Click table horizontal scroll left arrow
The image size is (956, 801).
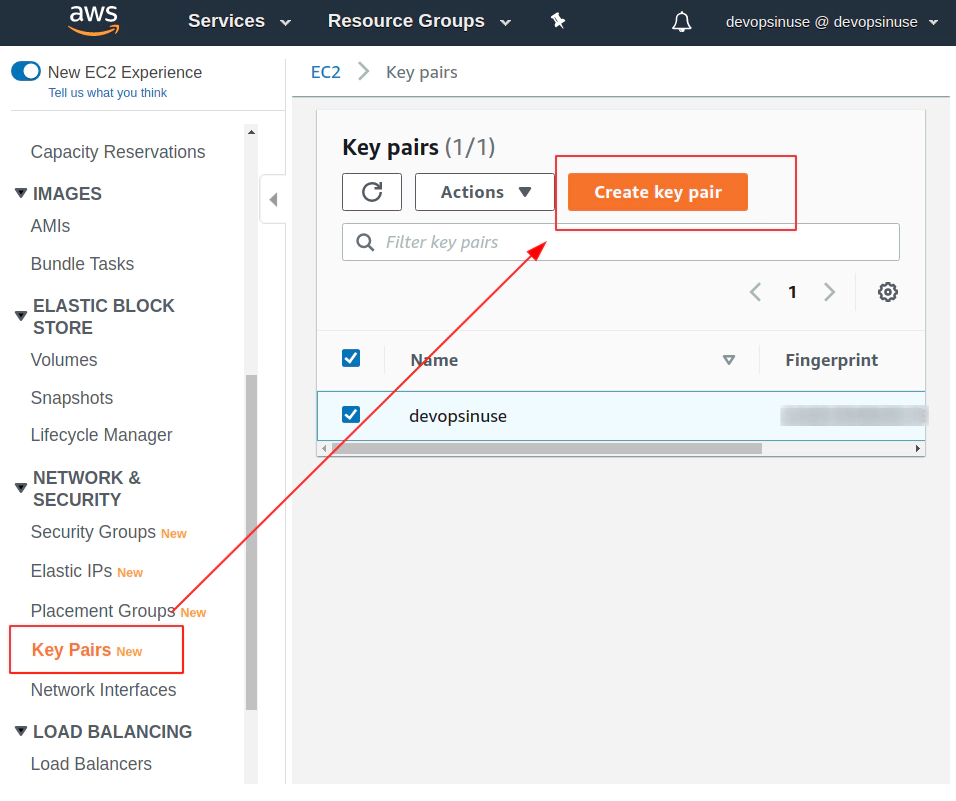tap(324, 449)
